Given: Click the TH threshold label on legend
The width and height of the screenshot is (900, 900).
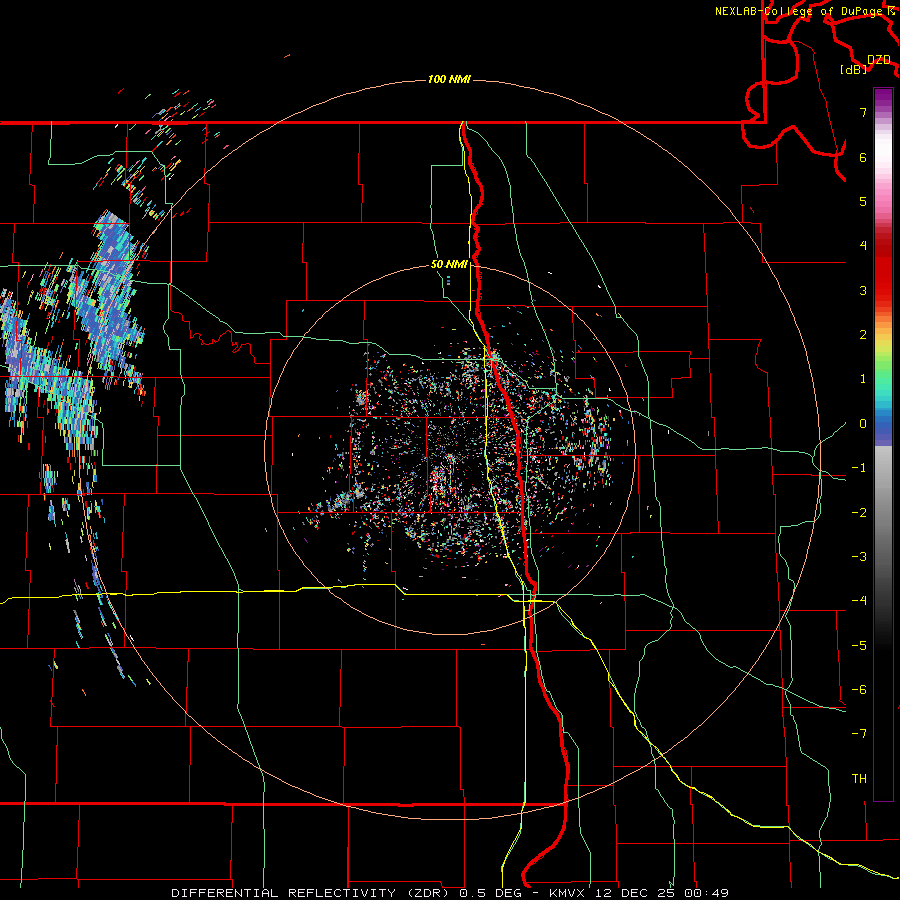Looking at the screenshot, I should pos(859,779).
